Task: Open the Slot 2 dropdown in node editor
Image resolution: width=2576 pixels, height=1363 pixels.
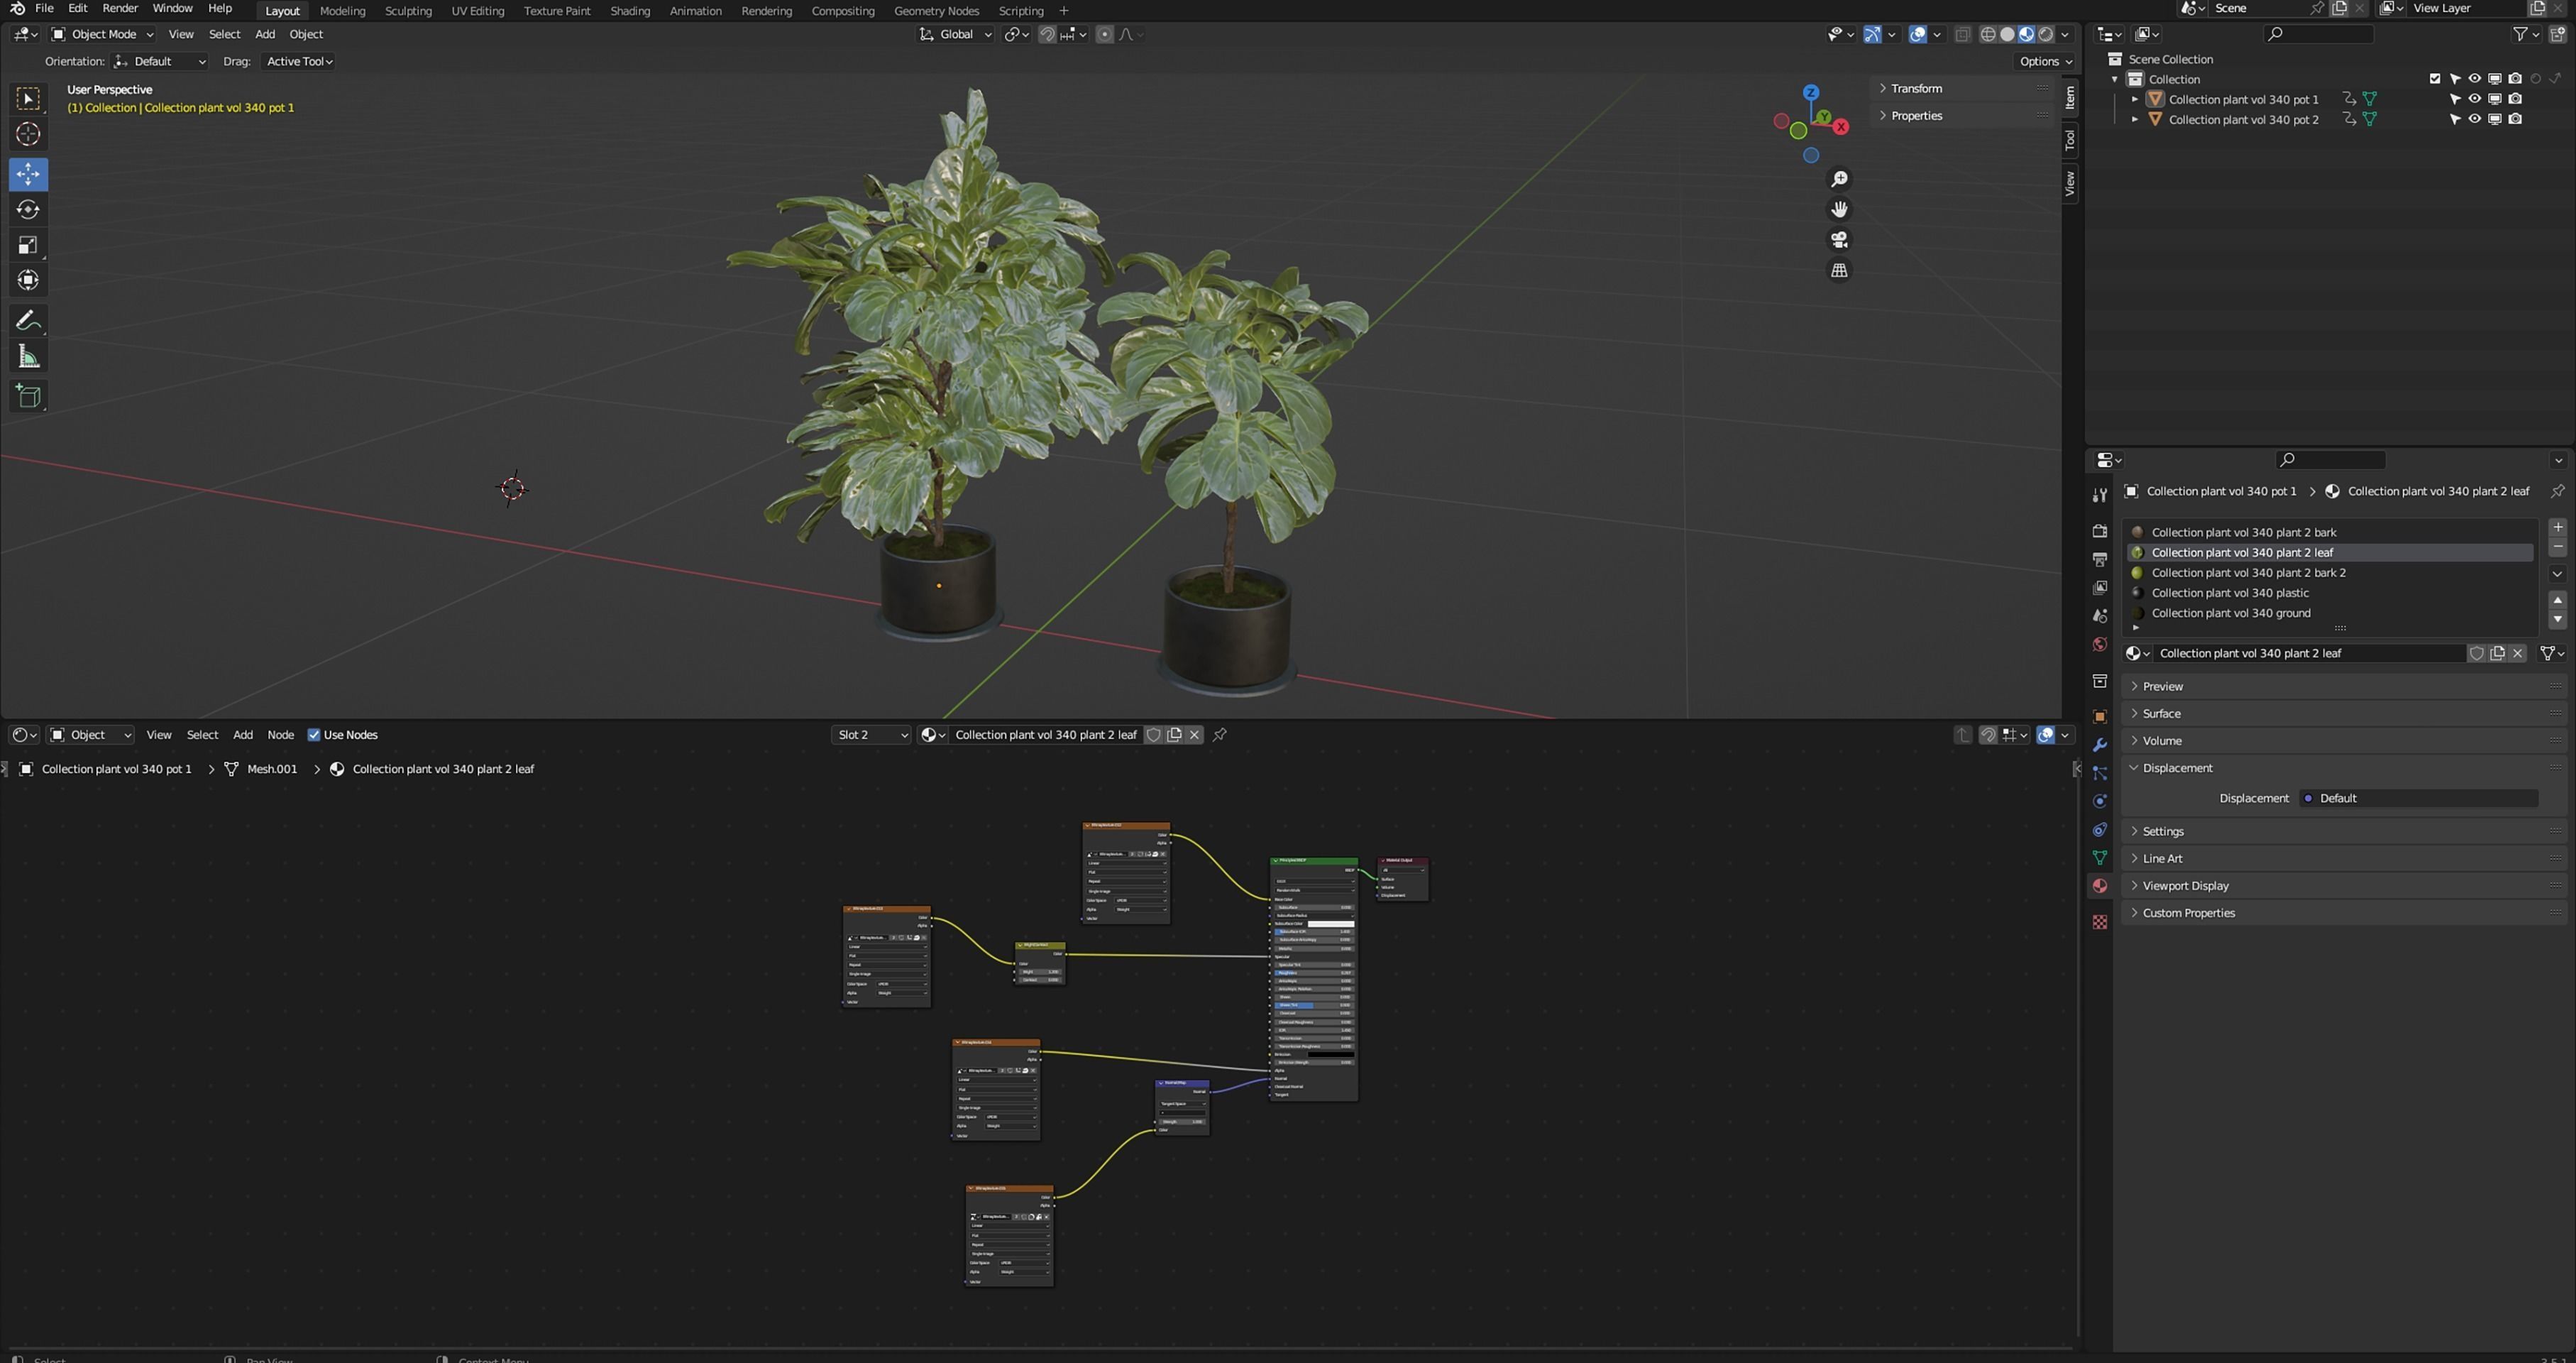Action: click(871, 735)
